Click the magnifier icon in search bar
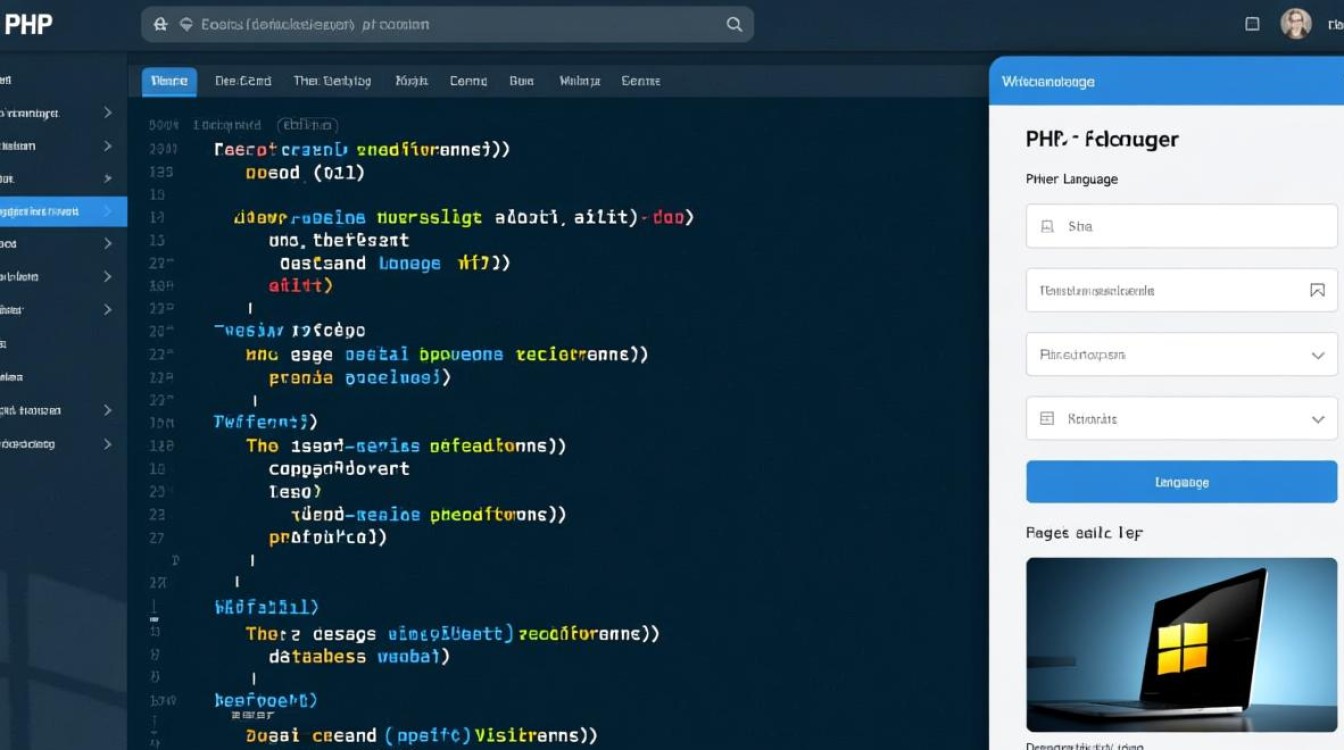 734,24
